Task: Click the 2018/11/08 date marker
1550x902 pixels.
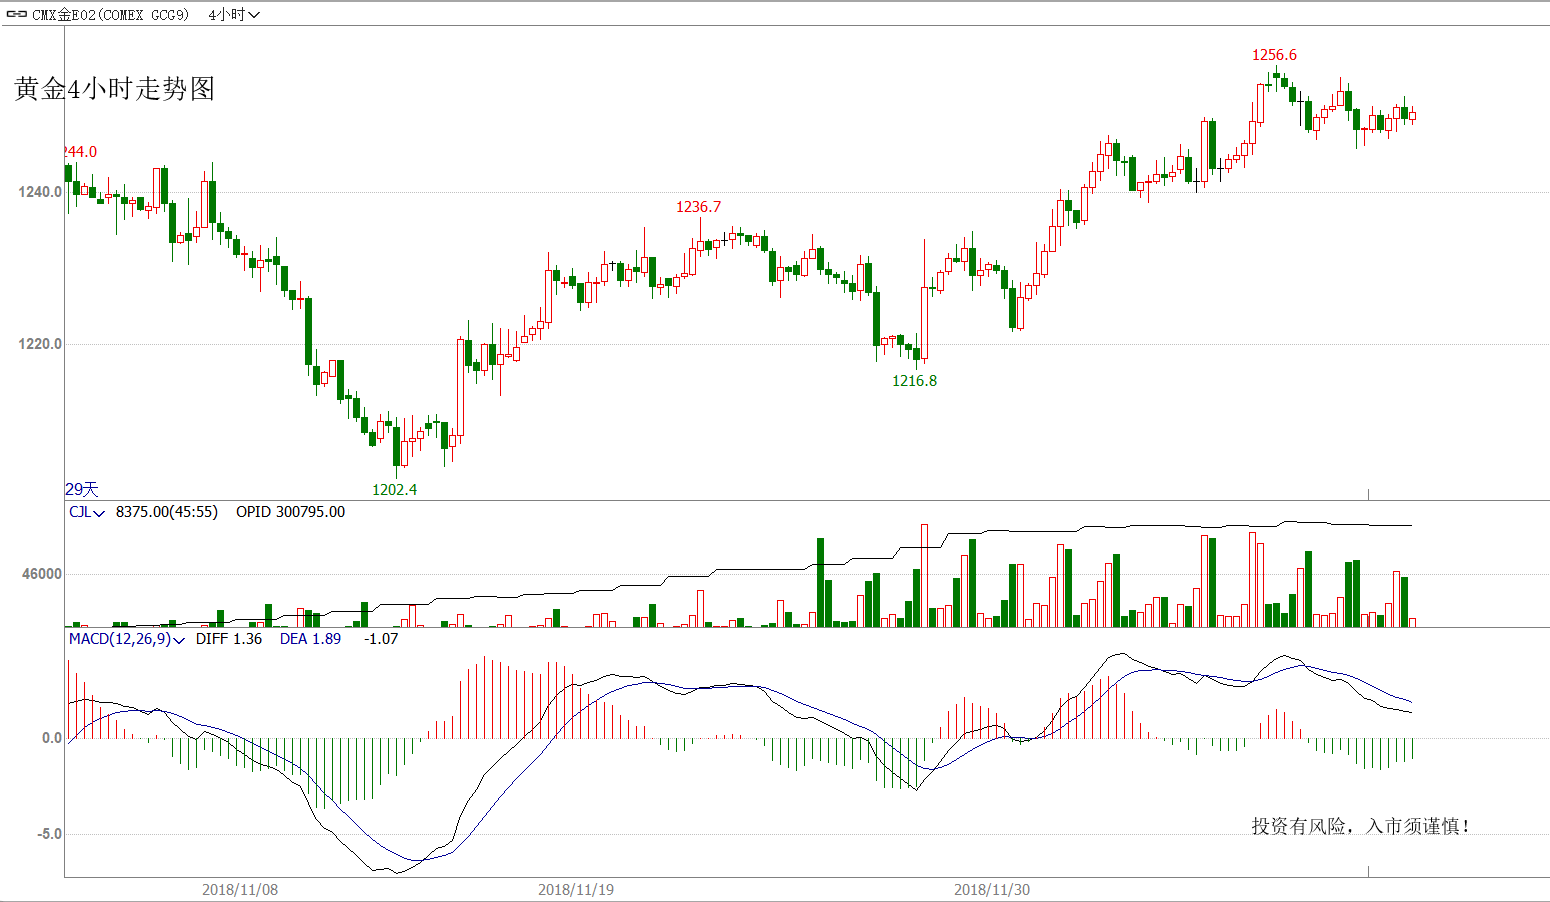Action: (x=240, y=890)
